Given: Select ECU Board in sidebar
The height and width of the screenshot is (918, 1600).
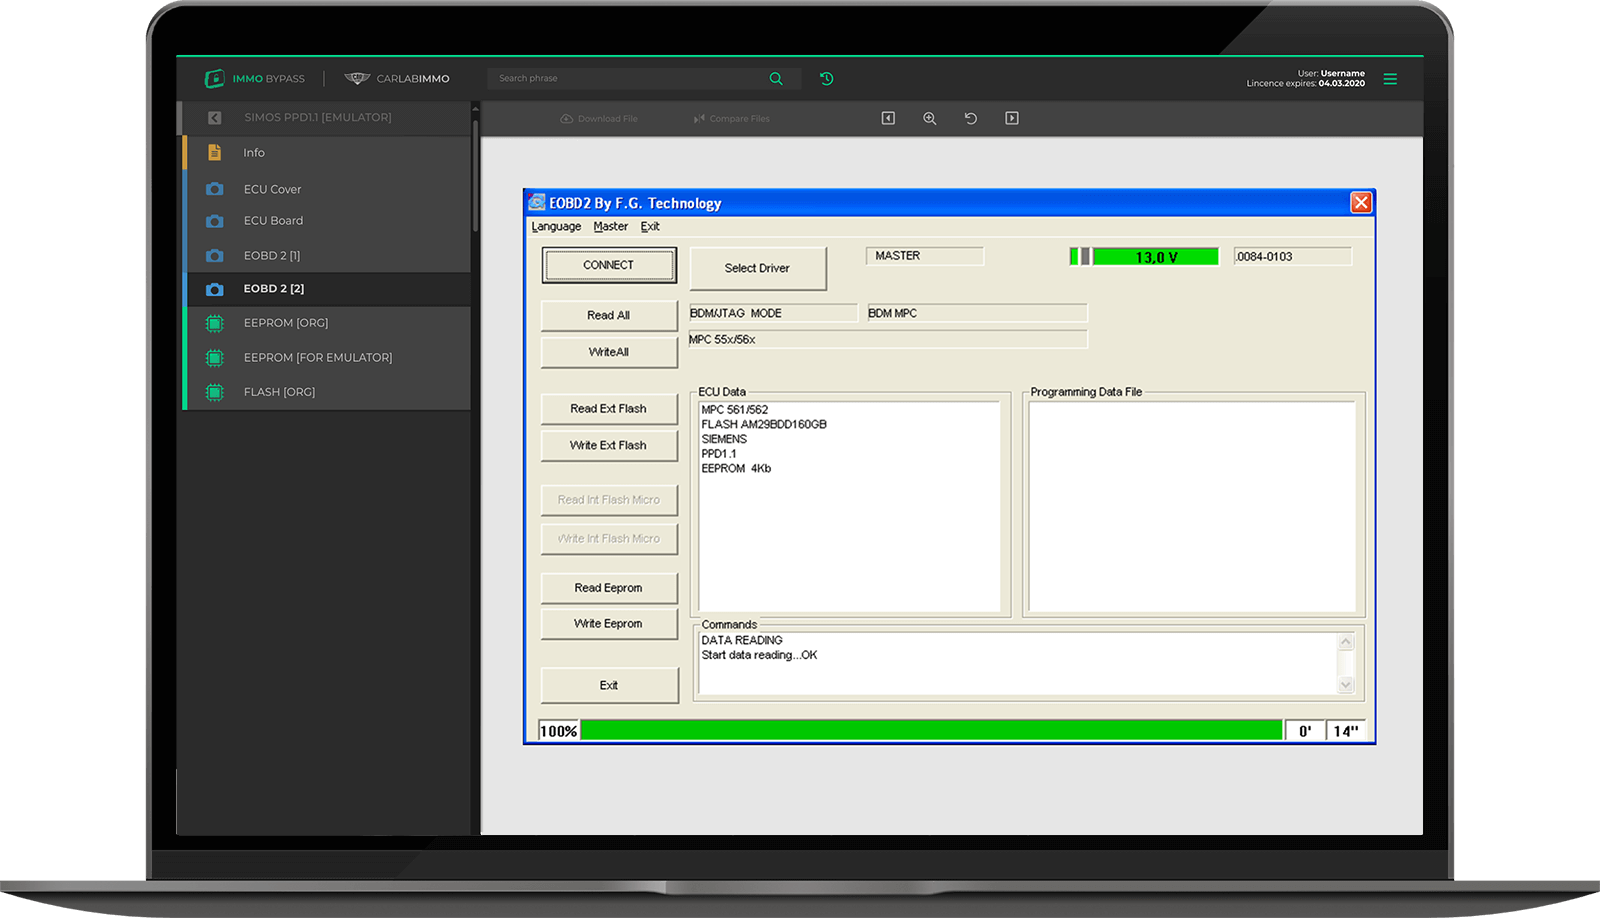Looking at the screenshot, I should pyautogui.click(x=327, y=221).
